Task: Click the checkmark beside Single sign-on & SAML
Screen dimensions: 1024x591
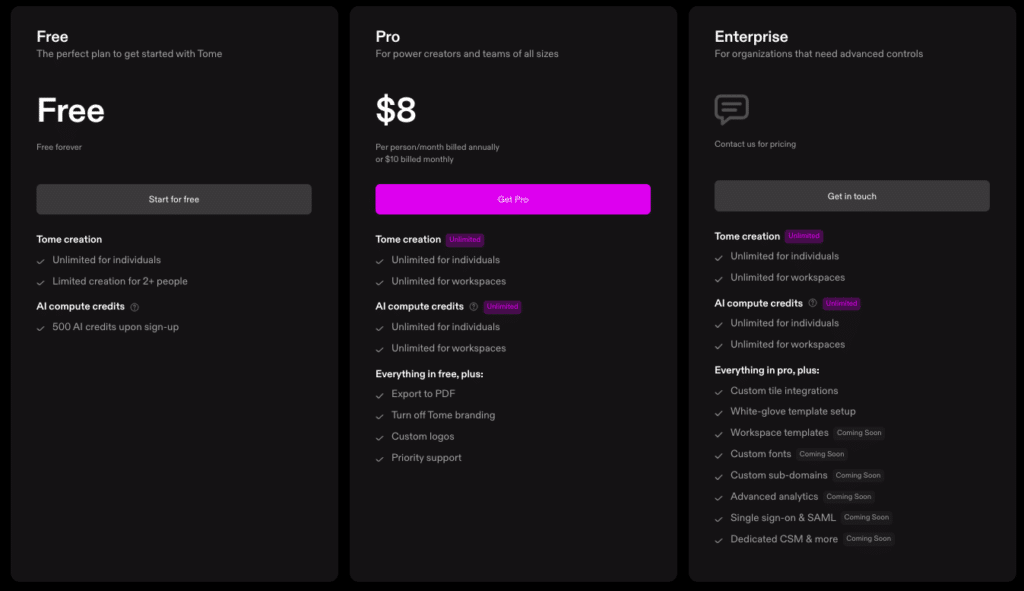Action: [x=718, y=517]
